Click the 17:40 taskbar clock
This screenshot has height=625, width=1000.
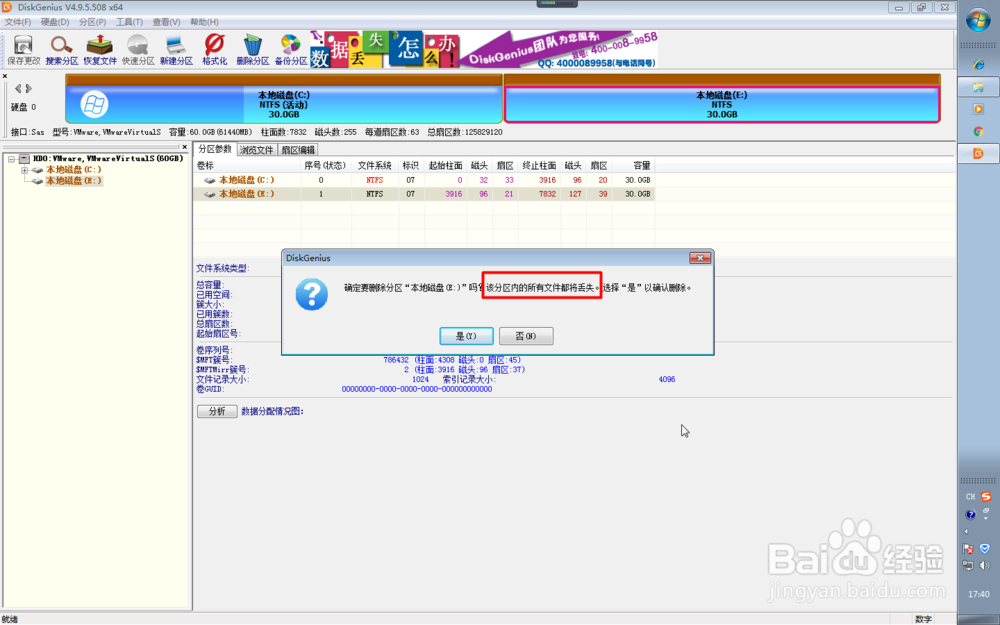(978, 594)
